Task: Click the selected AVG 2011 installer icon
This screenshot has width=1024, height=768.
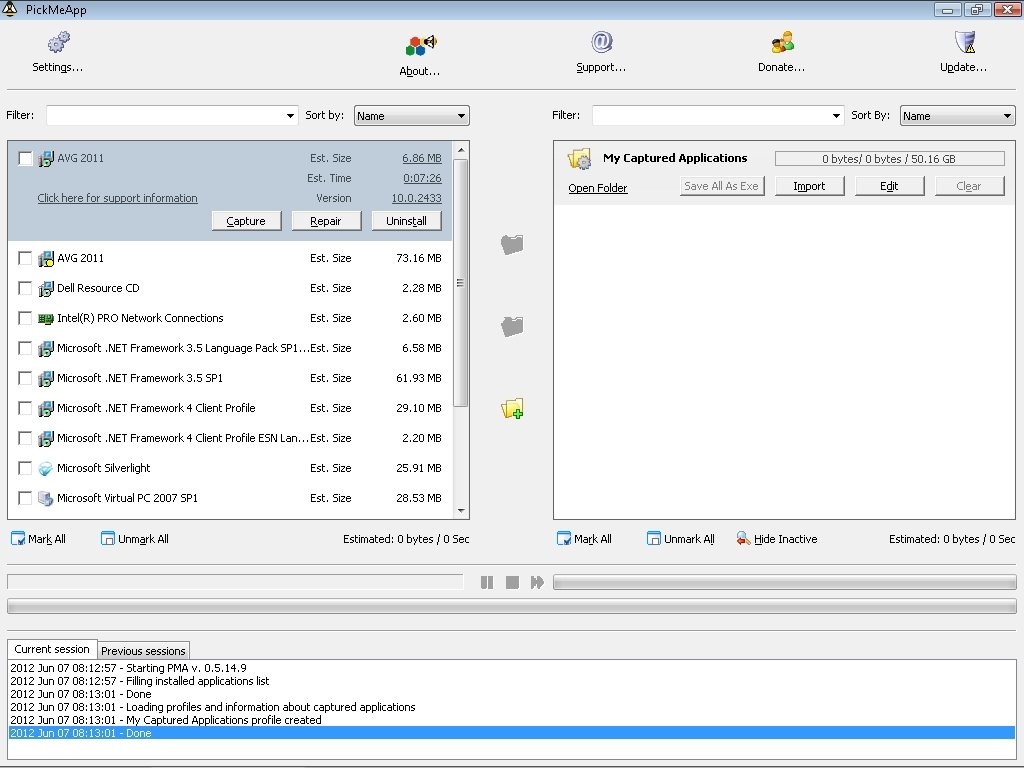Action: [45, 159]
